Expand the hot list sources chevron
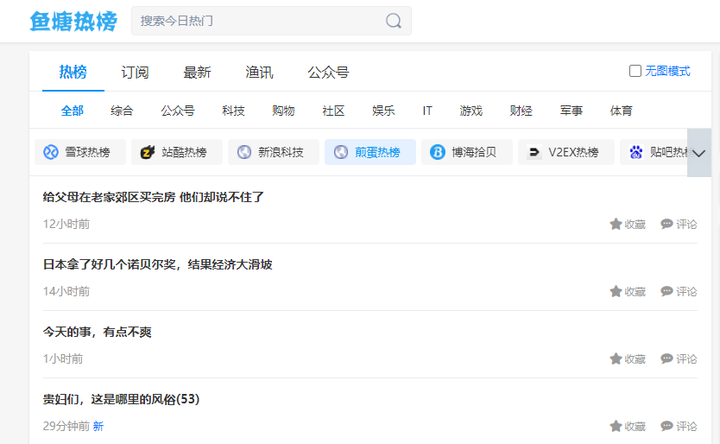The height and width of the screenshot is (444, 720). click(699, 153)
